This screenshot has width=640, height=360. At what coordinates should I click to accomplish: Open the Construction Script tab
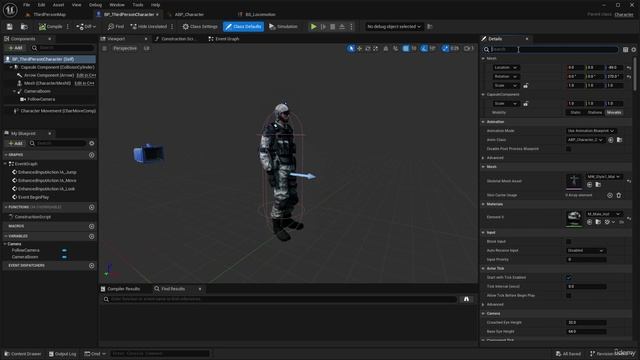click(178, 39)
